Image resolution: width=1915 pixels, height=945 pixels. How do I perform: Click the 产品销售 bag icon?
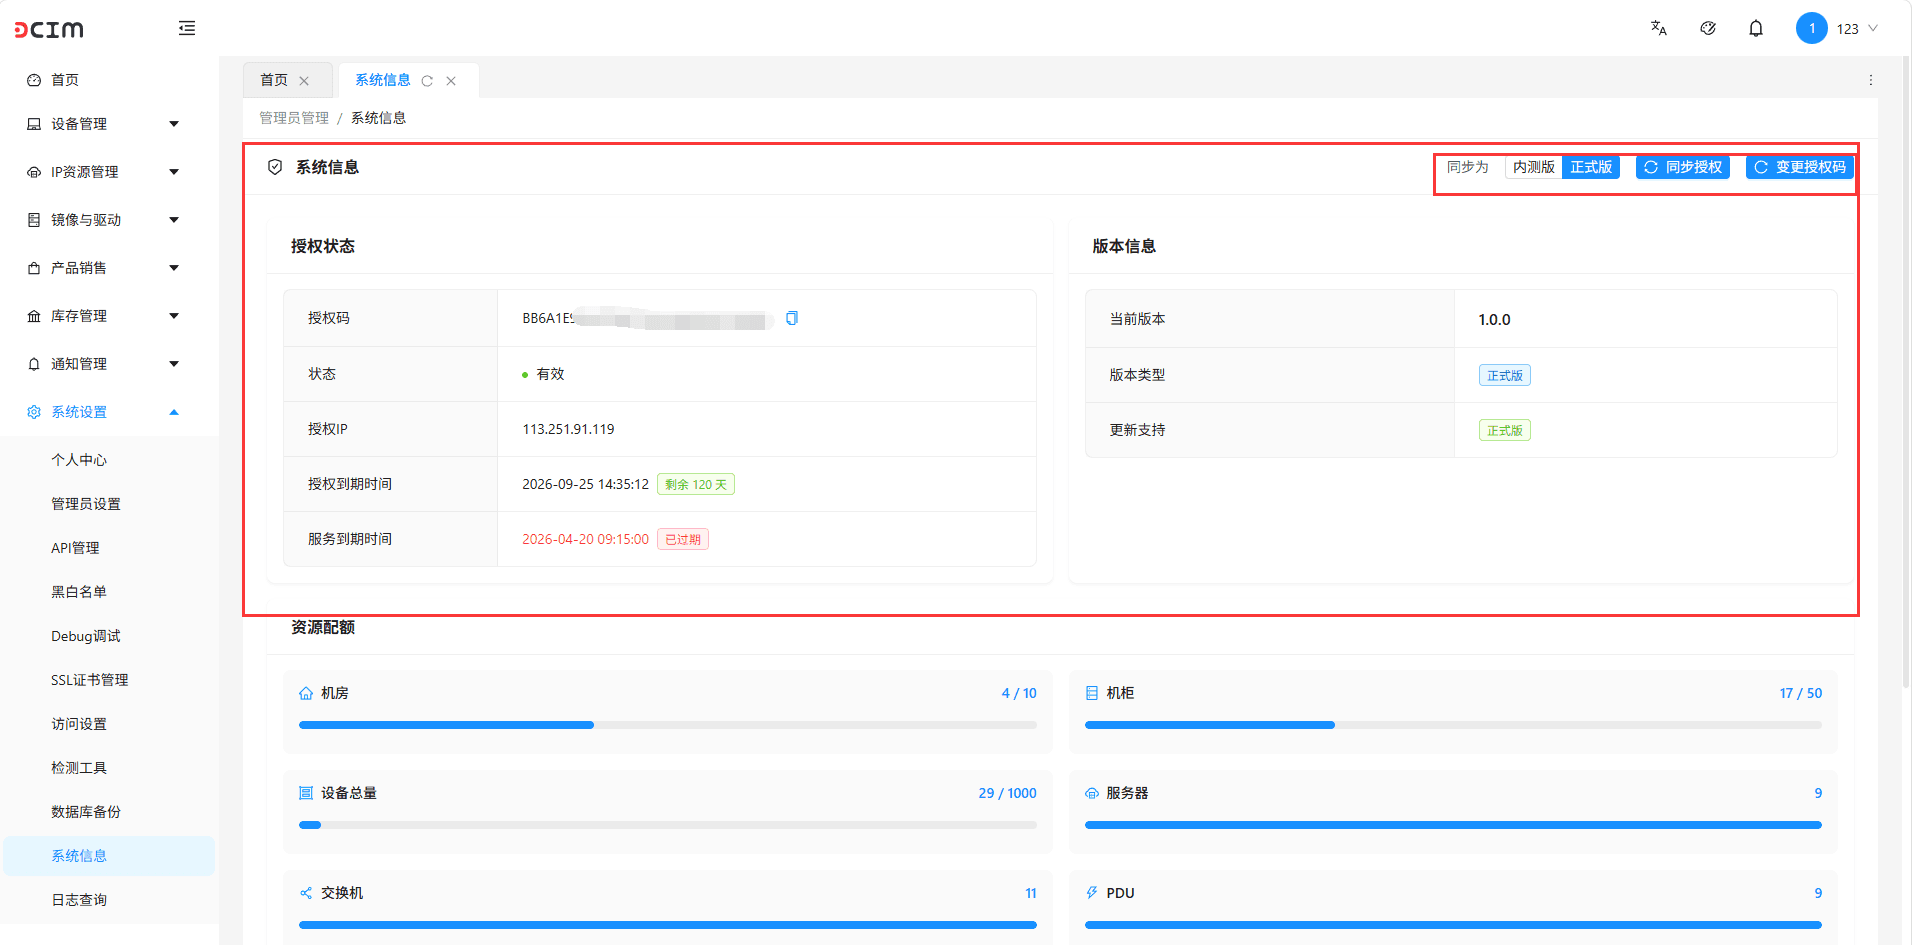34,268
